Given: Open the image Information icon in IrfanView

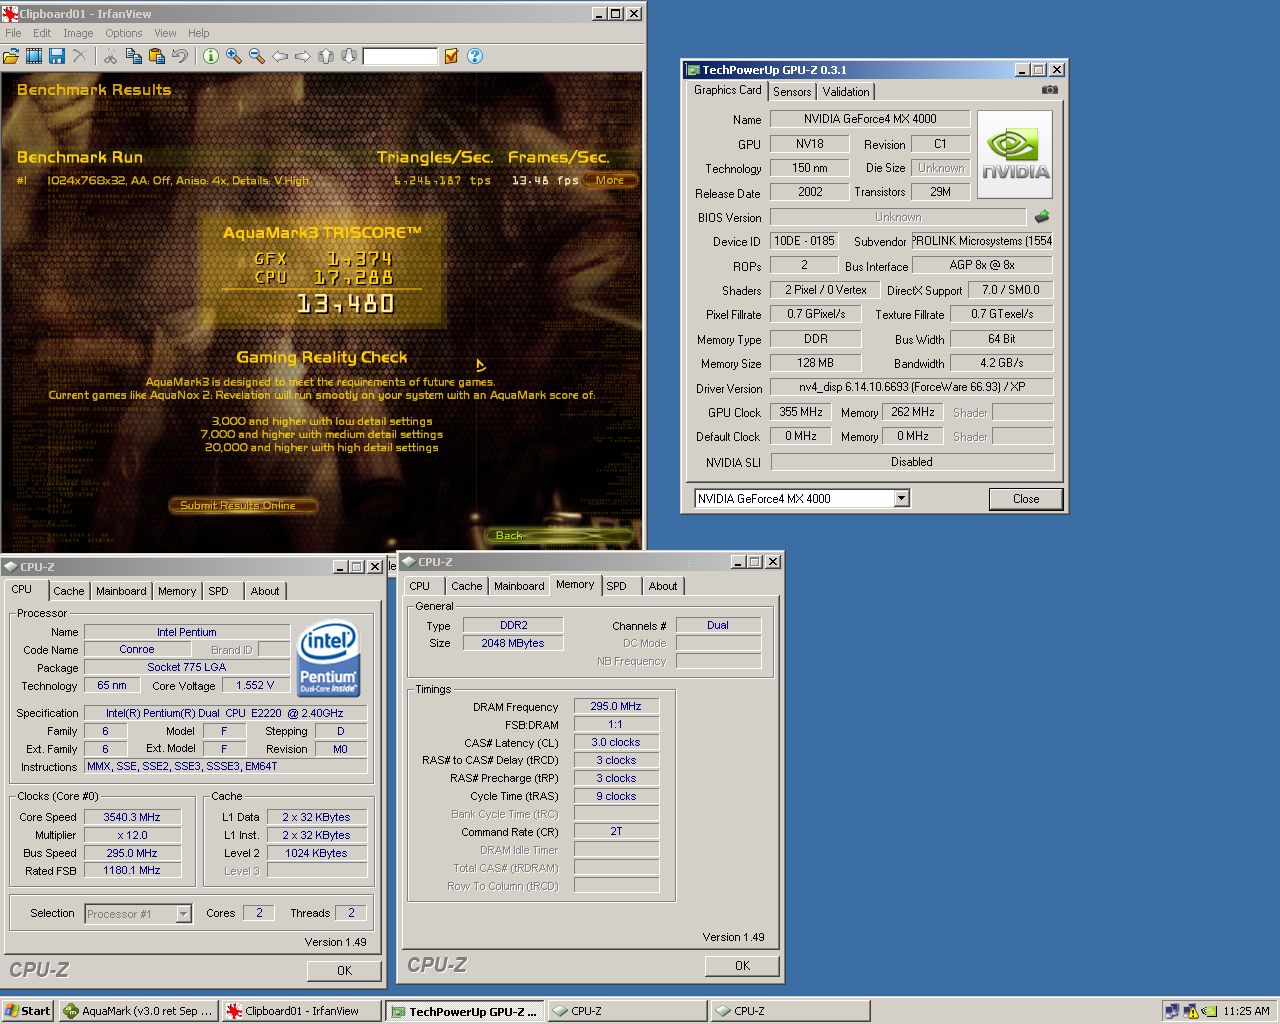Looking at the screenshot, I should [210, 57].
